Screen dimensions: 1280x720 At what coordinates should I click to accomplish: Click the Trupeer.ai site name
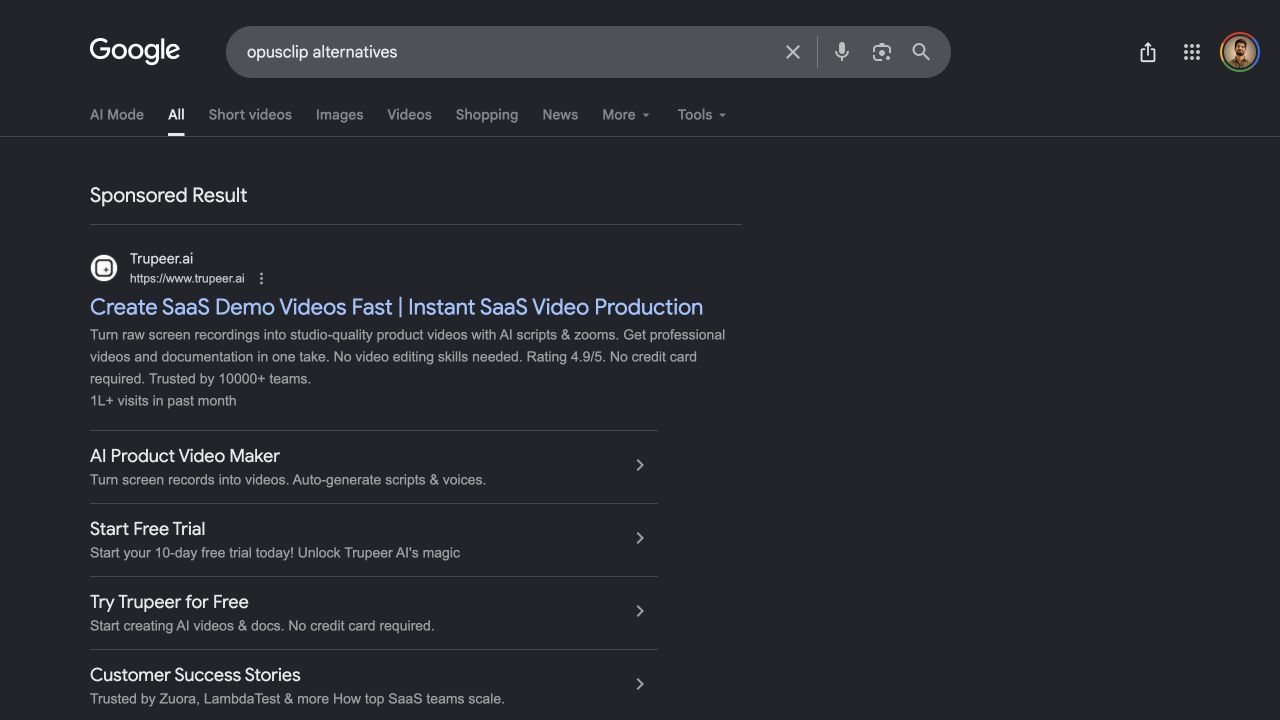[x=161, y=259]
